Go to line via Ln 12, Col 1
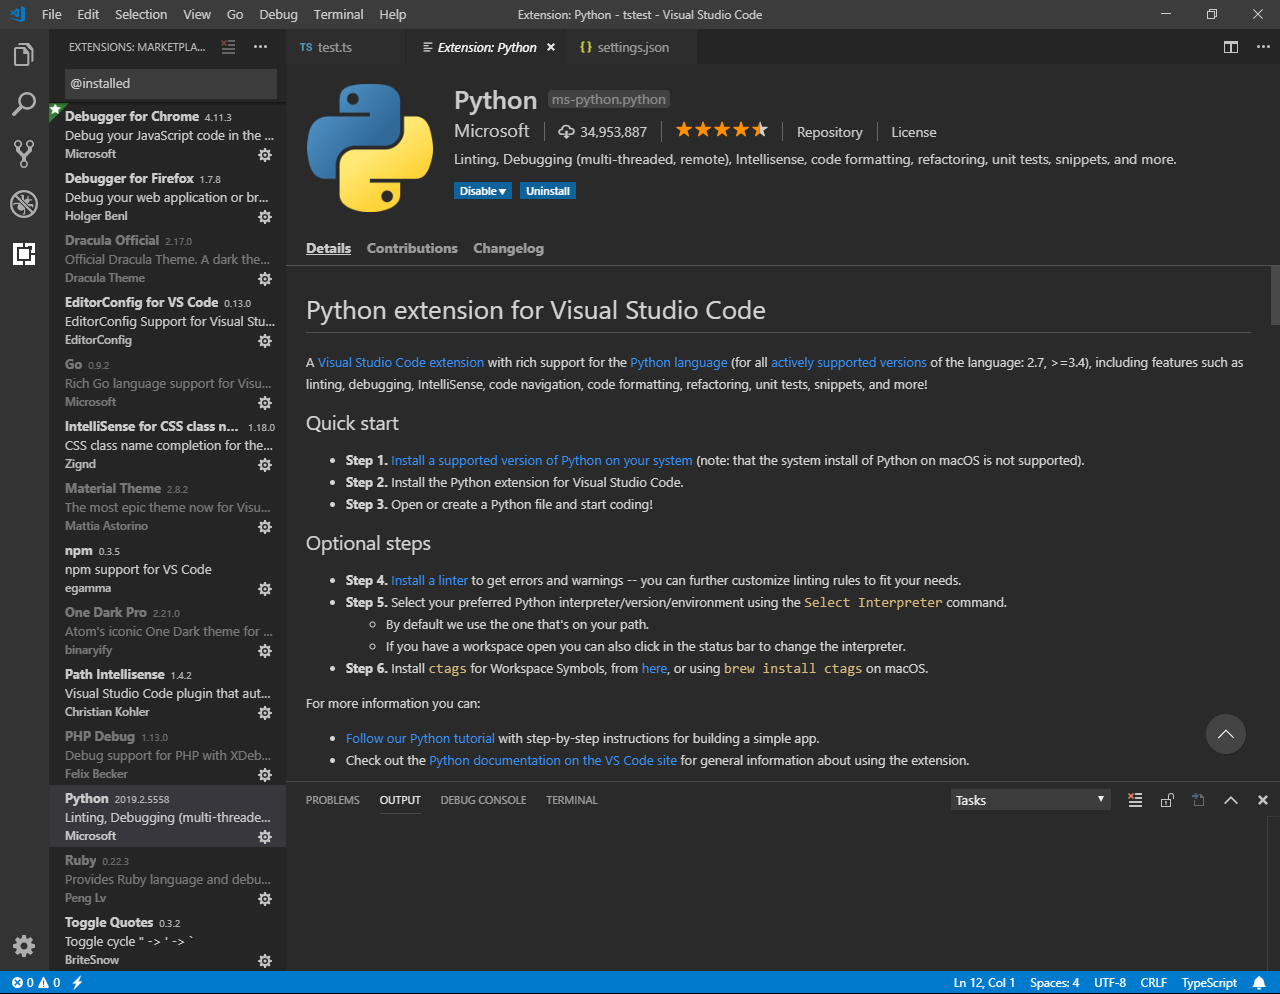1280x994 pixels. [x=984, y=983]
